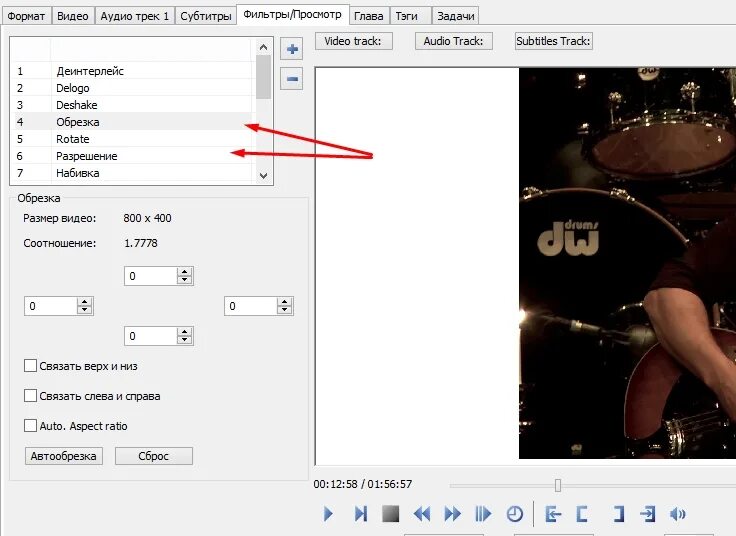
Task: Open the Аудио трек 1 tab
Action: [135, 16]
